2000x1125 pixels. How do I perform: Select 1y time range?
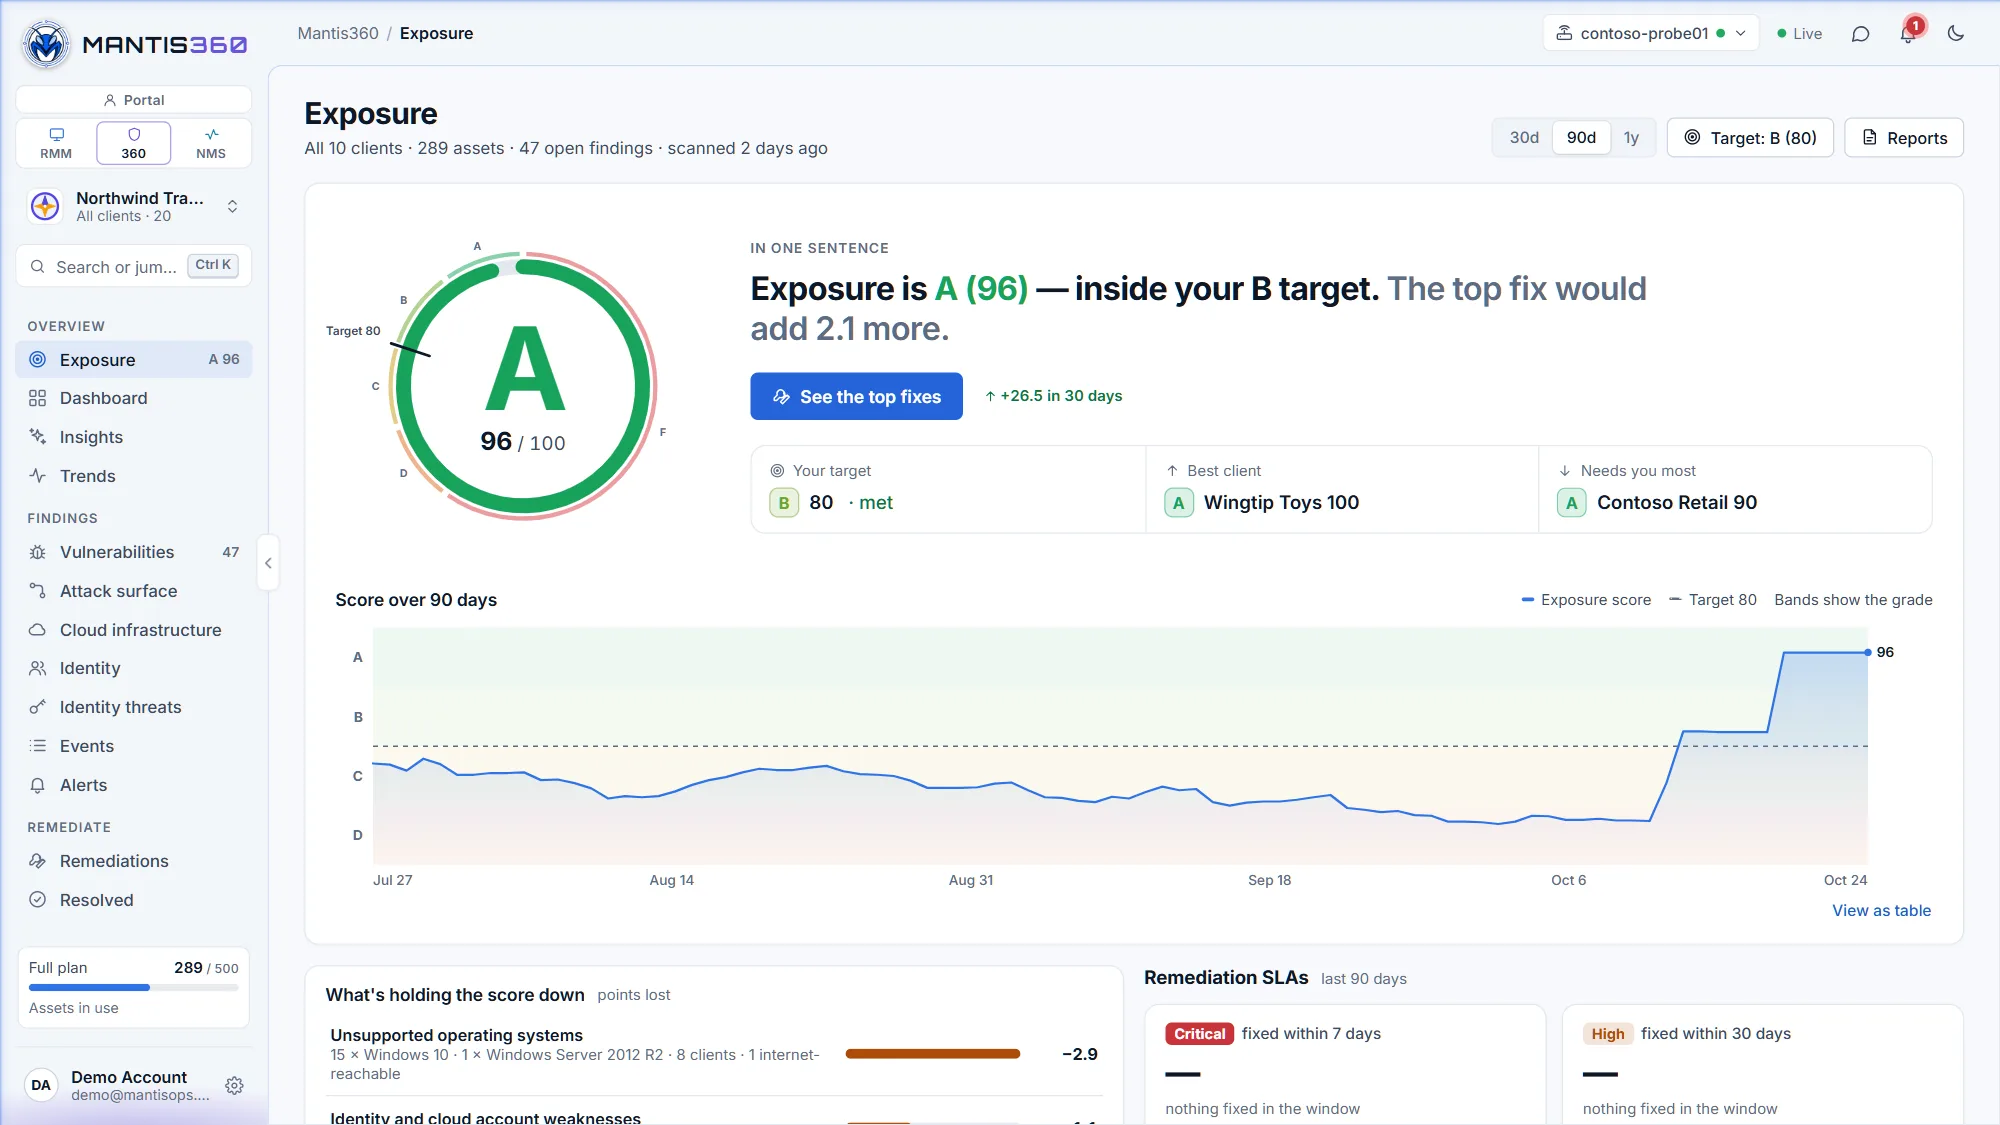click(x=1631, y=138)
